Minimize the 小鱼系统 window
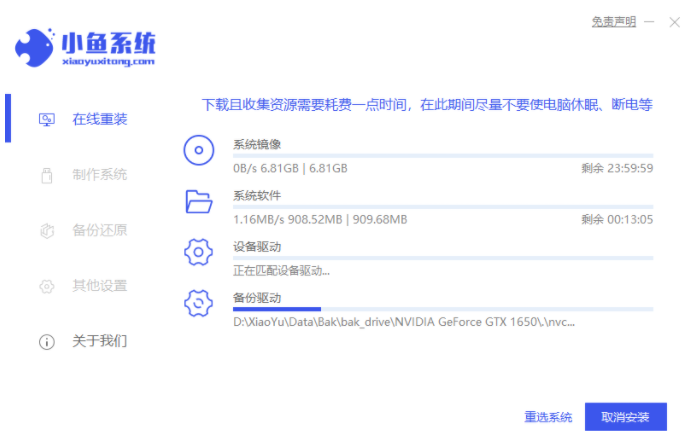The width and height of the screenshot is (681, 431). 649,21
